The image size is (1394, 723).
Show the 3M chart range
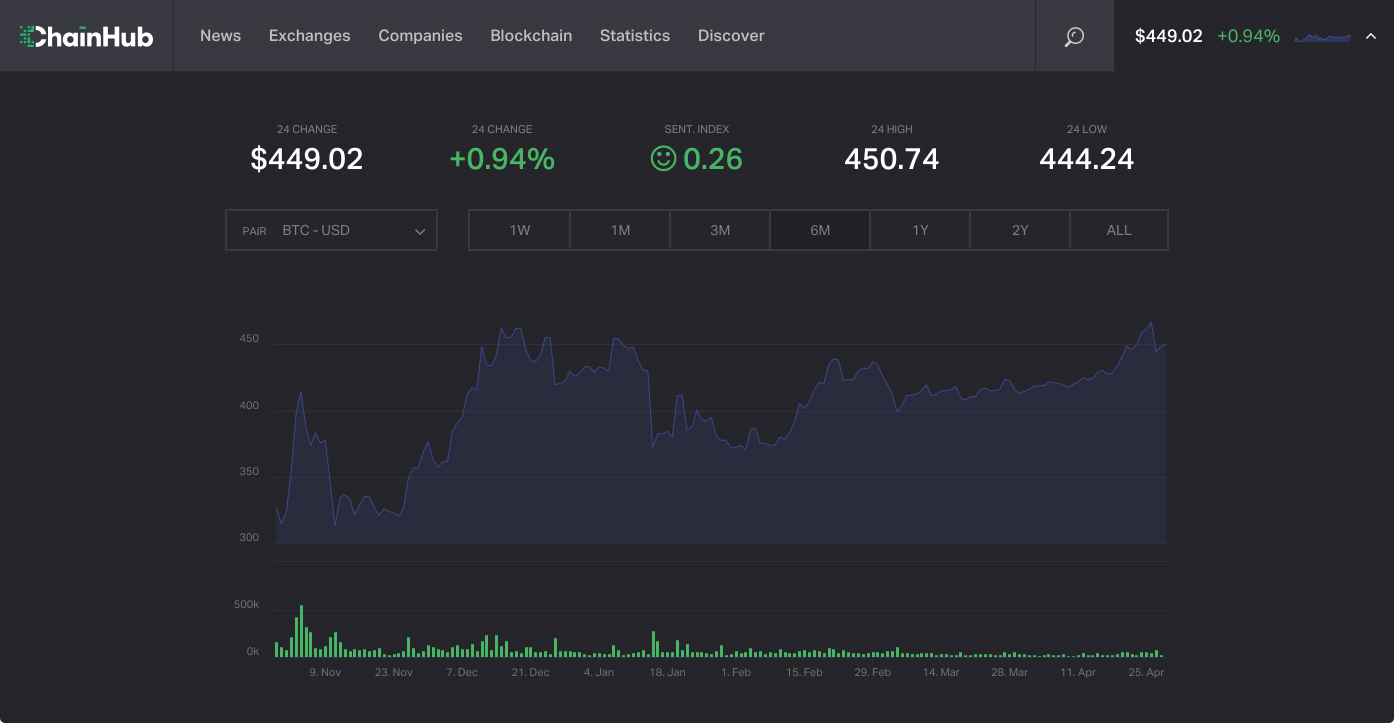click(x=720, y=230)
